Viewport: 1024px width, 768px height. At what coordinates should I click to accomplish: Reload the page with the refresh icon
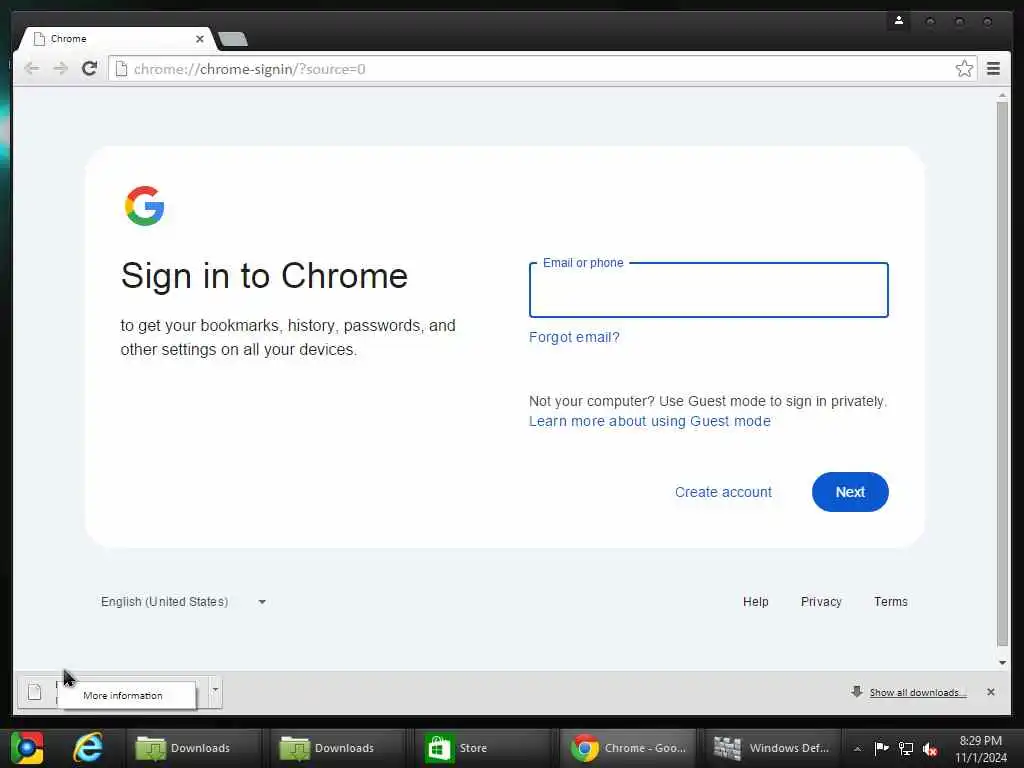pos(89,69)
